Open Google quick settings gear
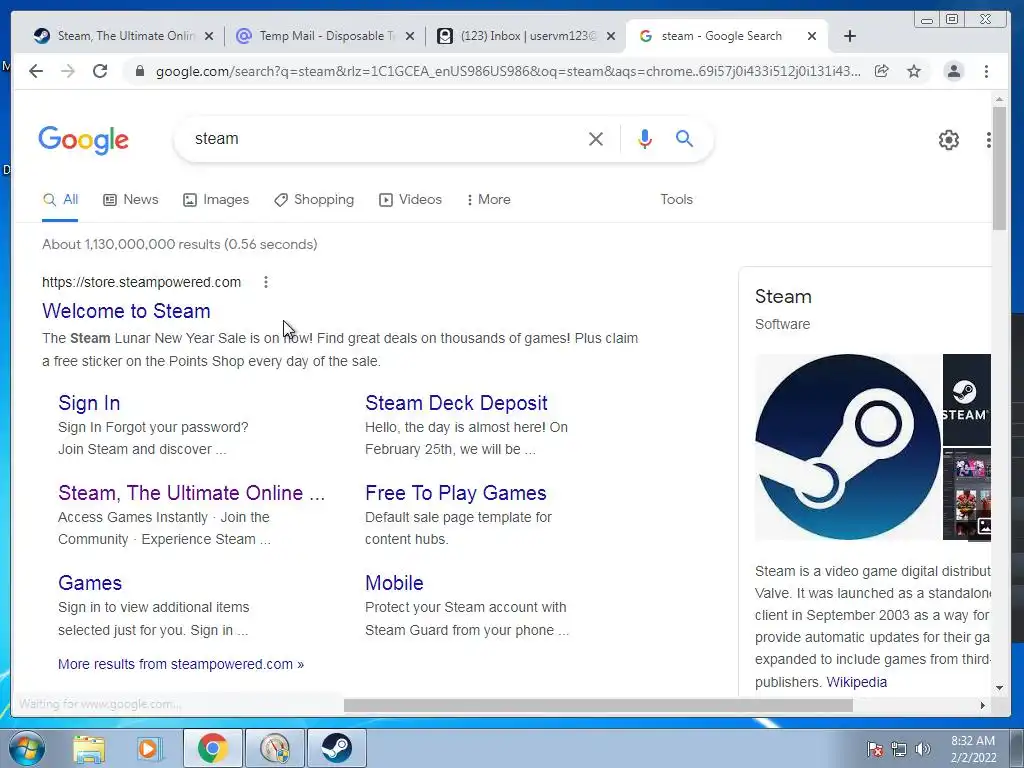This screenshot has height=768, width=1024. 949,140
